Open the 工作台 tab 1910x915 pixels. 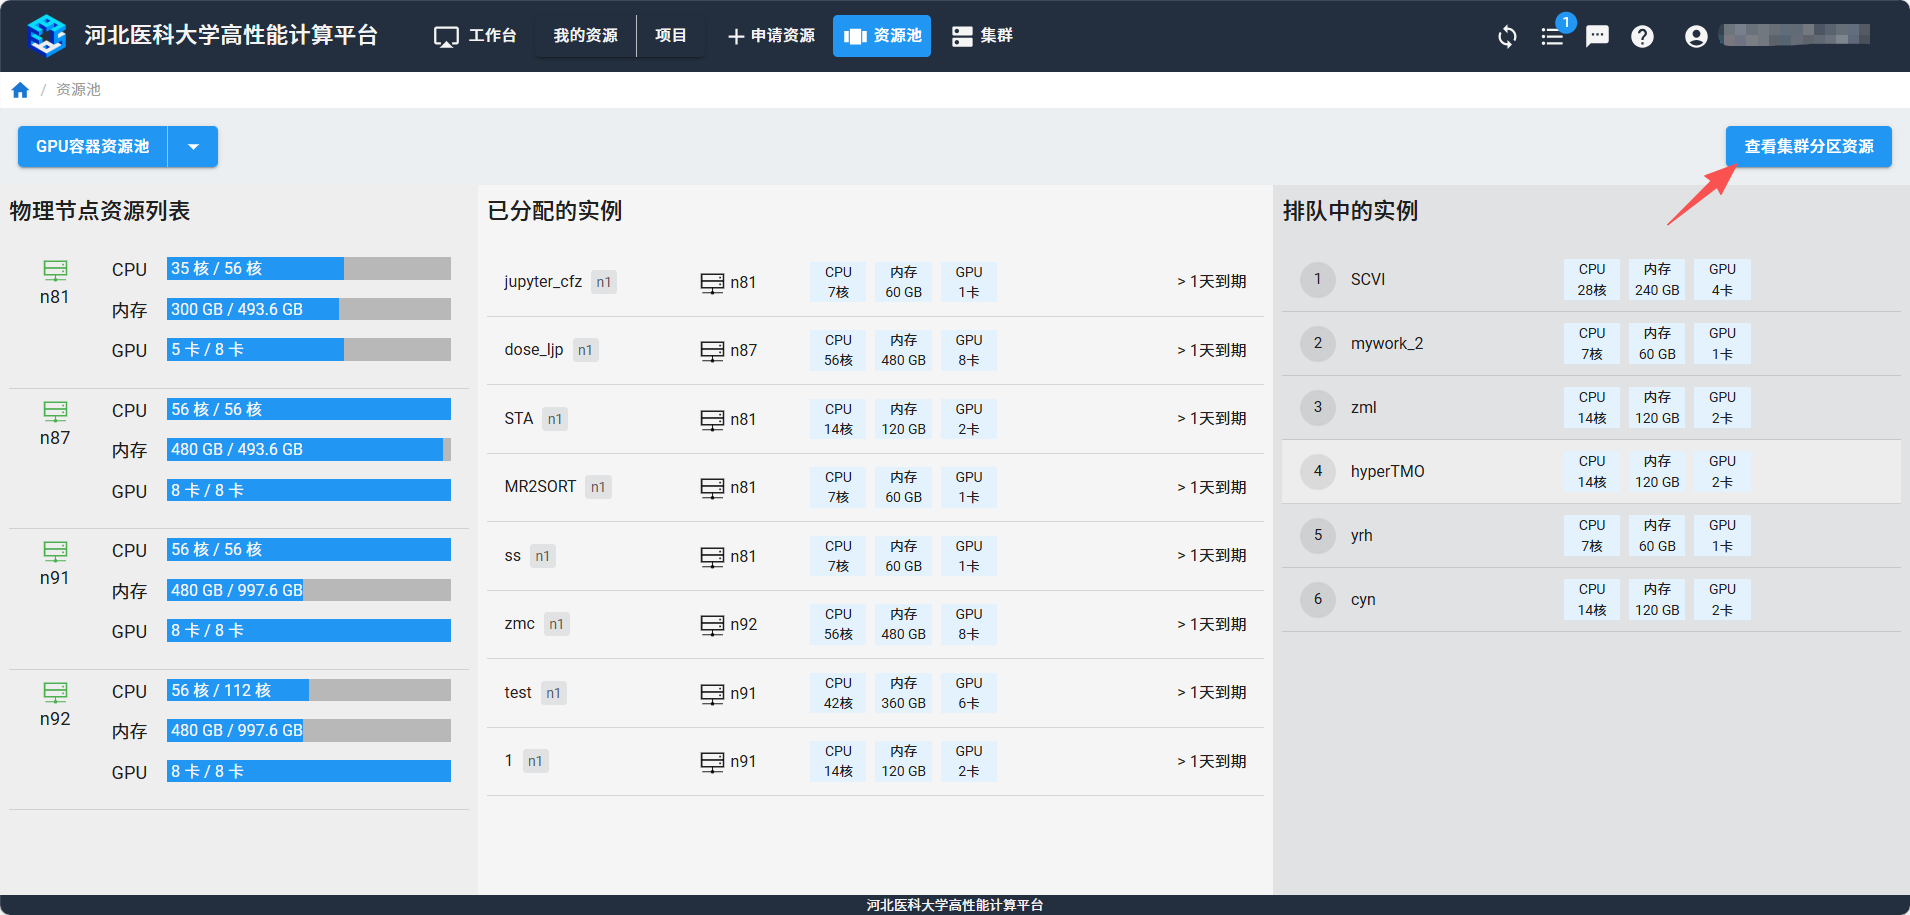point(475,36)
